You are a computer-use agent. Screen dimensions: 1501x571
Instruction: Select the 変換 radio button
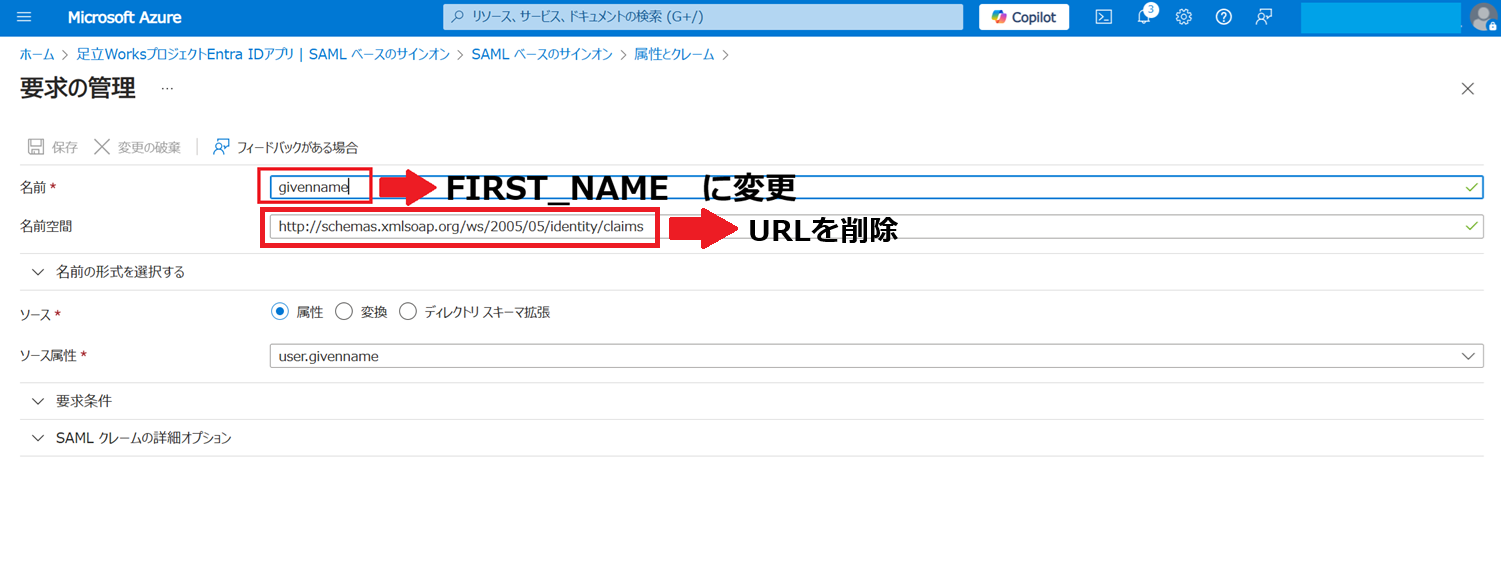coord(344,312)
